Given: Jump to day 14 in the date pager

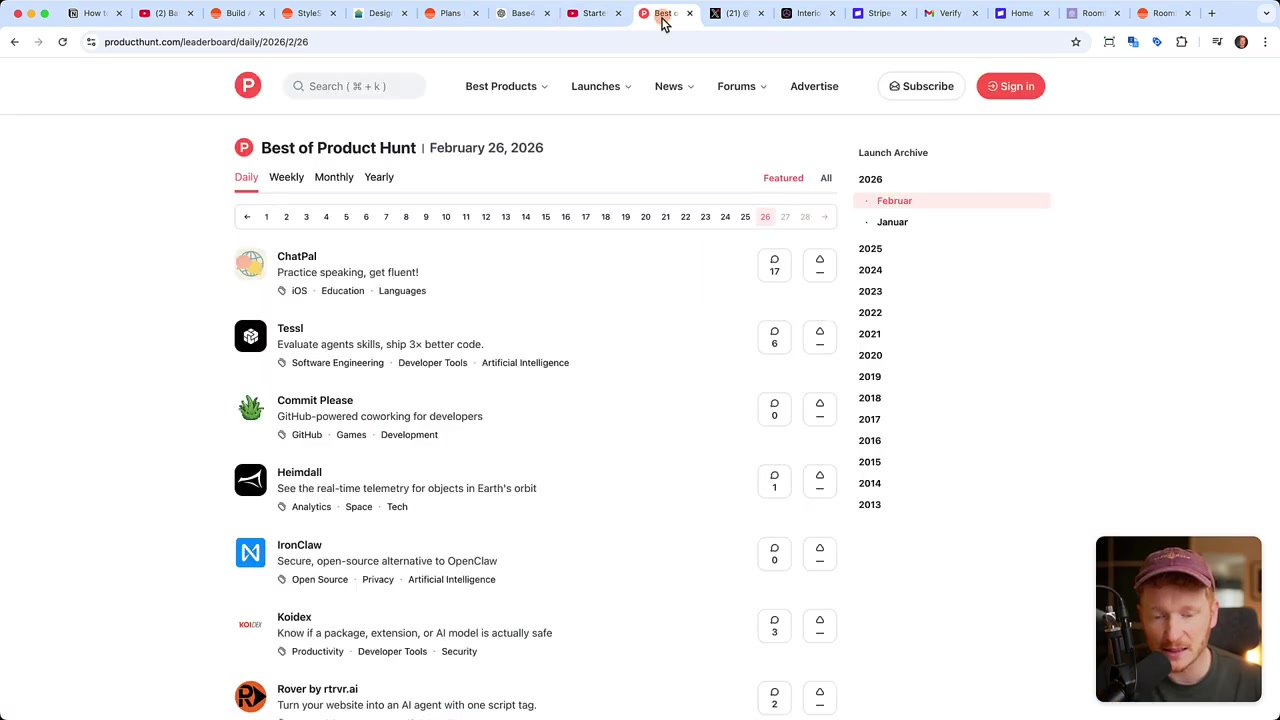Looking at the screenshot, I should [525, 217].
